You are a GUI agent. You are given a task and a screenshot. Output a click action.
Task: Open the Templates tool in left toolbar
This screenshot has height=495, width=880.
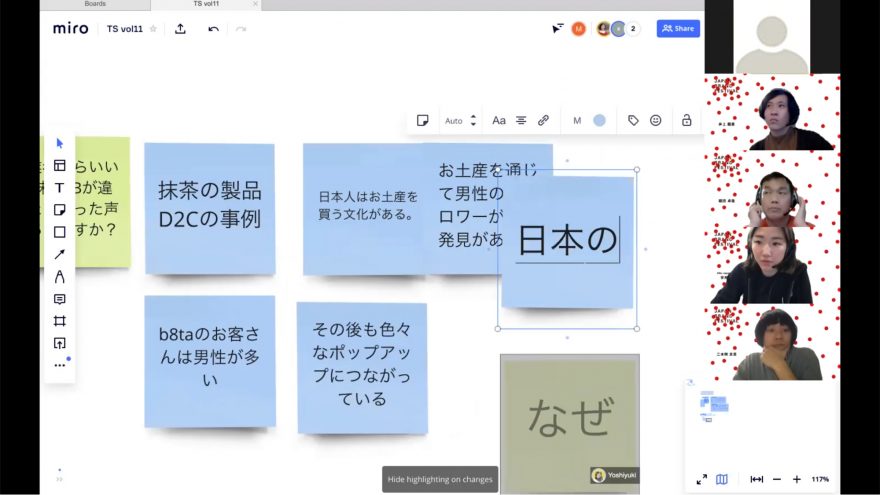click(x=59, y=165)
